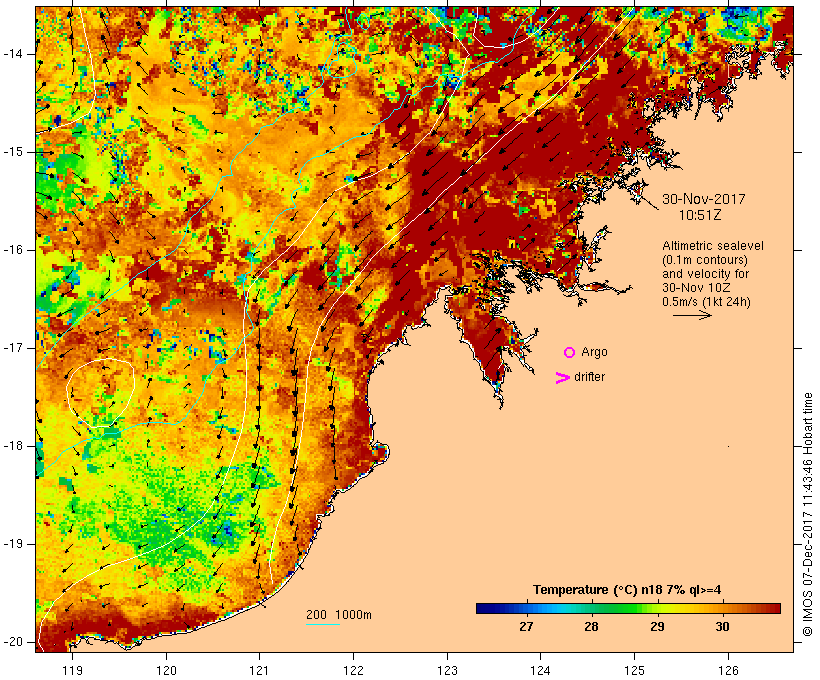Click the '-18' latitude axis label
Viewport: 820px width, 680px height.
[x=13, y=446]
